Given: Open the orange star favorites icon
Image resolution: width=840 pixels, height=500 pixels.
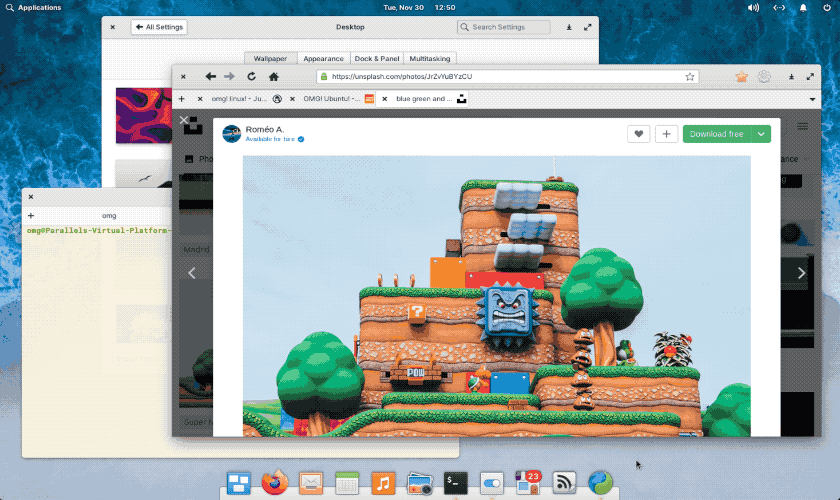Looking at the screenshot, I should coord(741,77).
